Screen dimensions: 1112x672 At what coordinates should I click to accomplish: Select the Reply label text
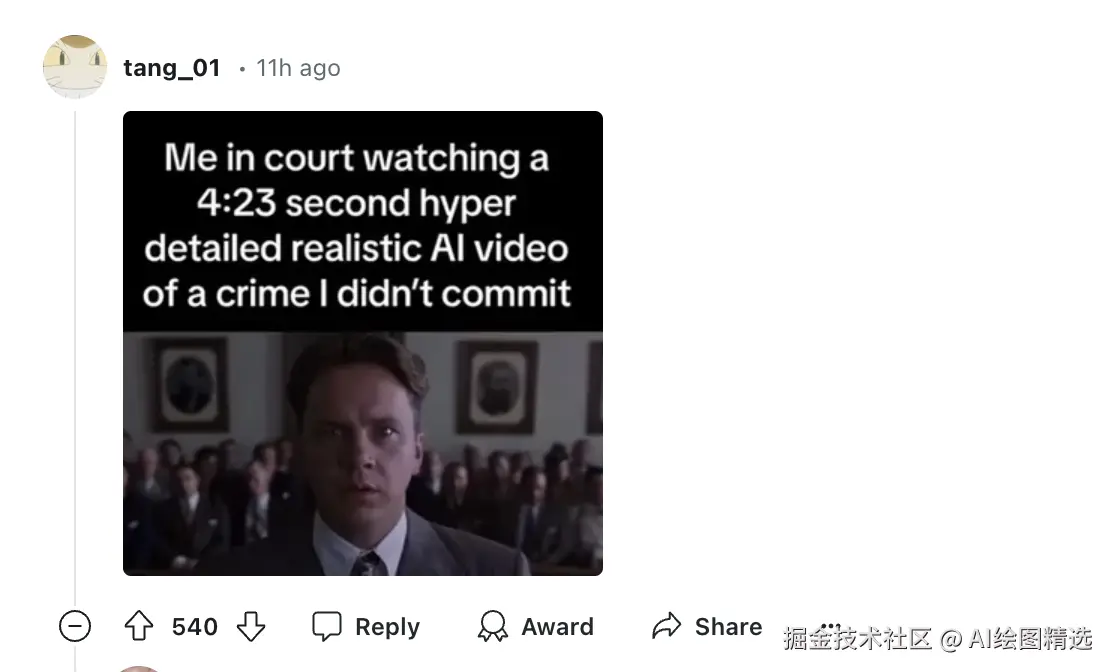point(387,627)
